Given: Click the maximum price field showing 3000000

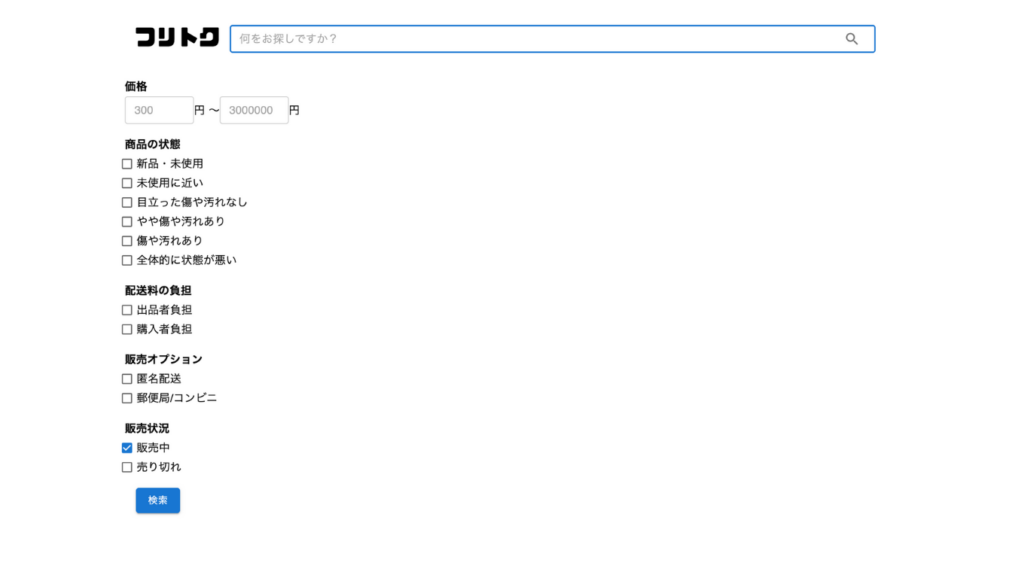Looking at the screenshot, I should (x=254, y=110).
